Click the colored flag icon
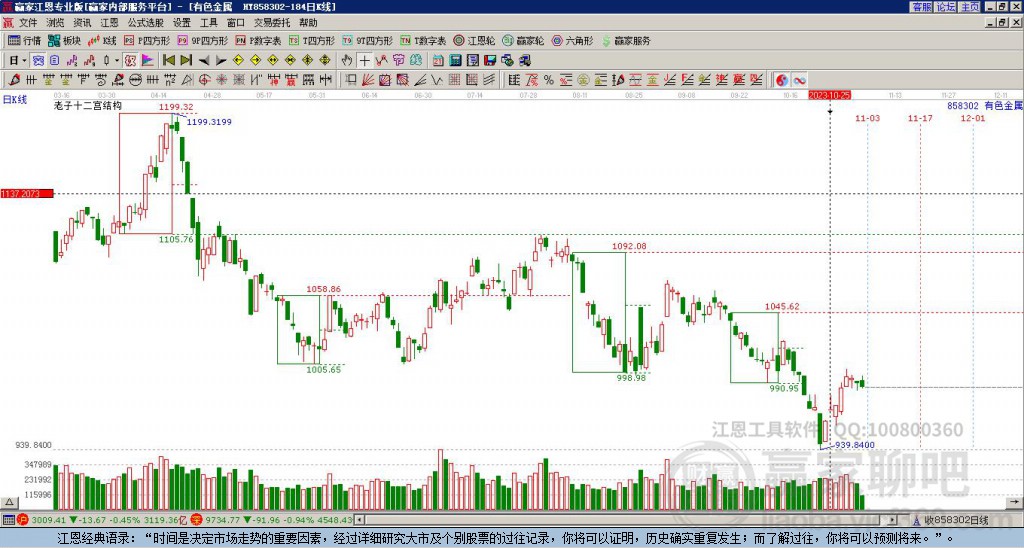 pos(148,61)
